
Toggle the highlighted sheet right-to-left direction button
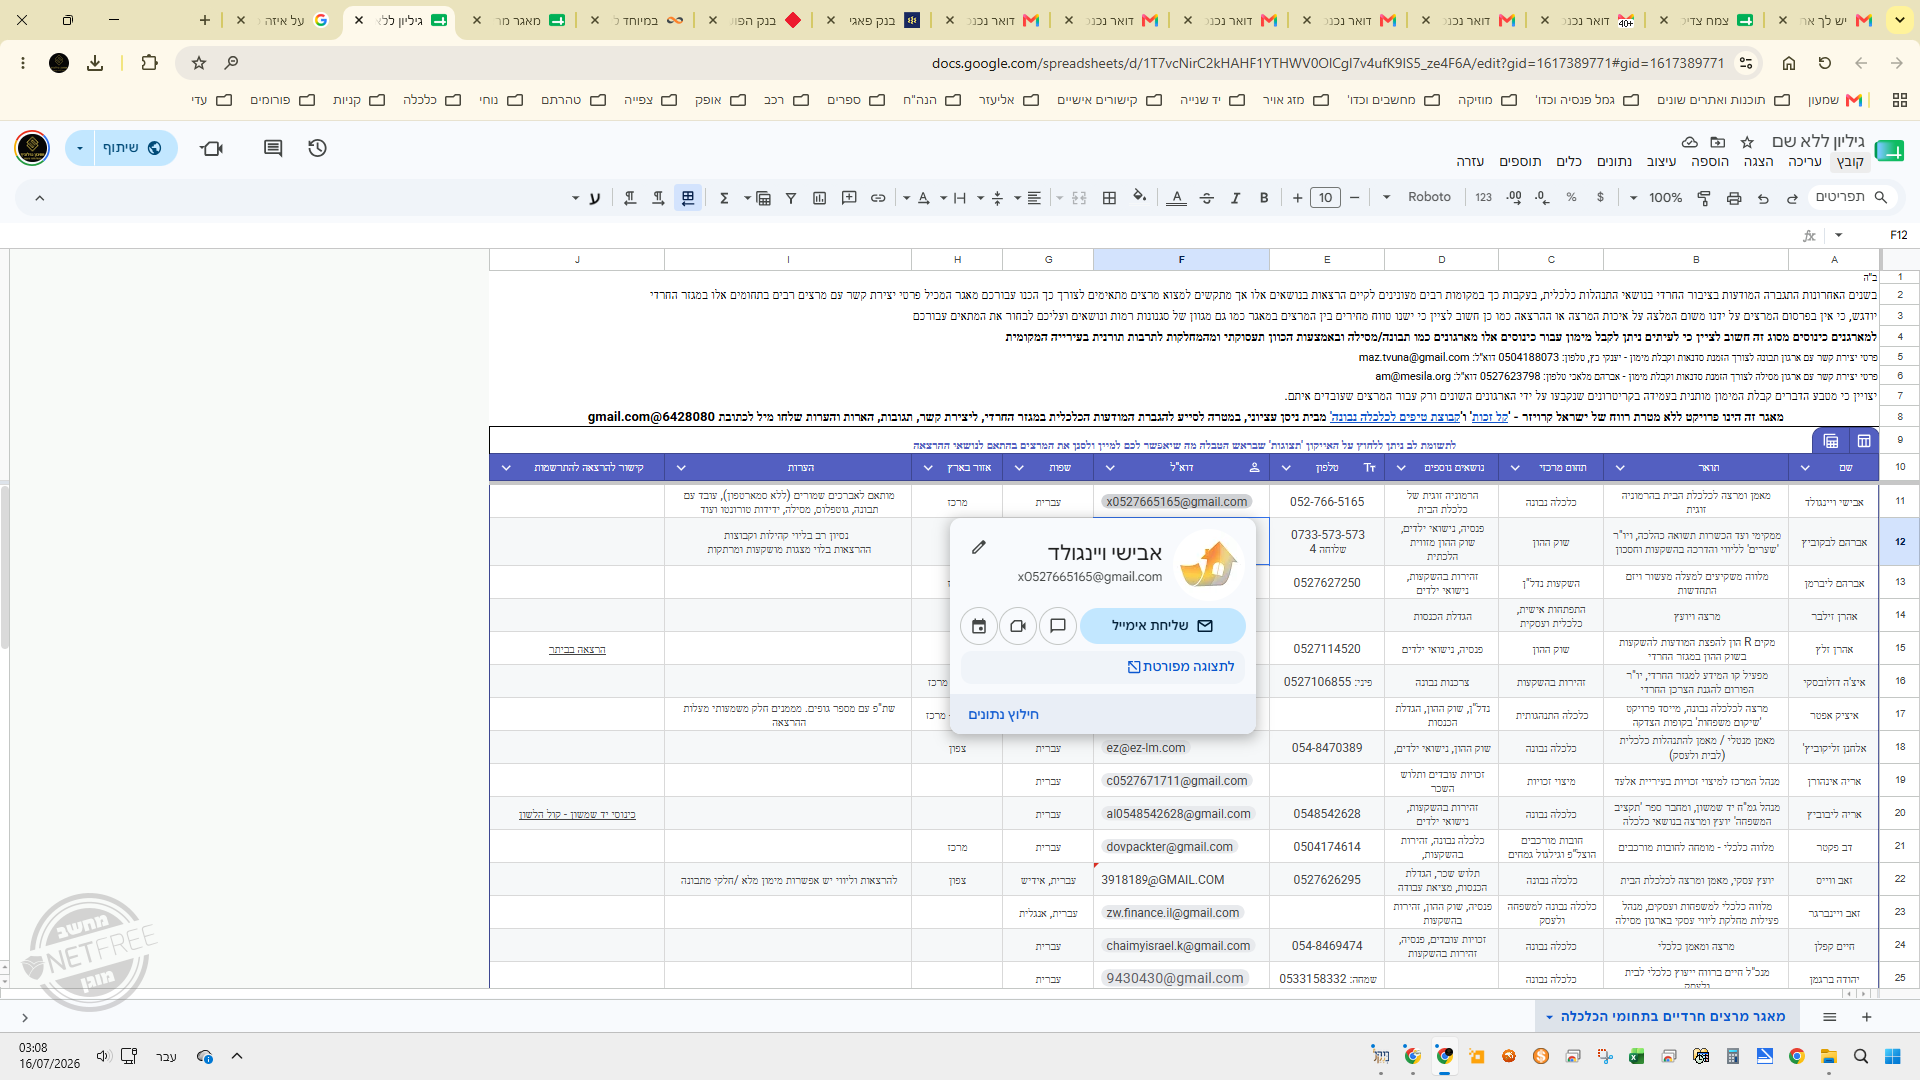pyautogui.click(x=688, y=198)
